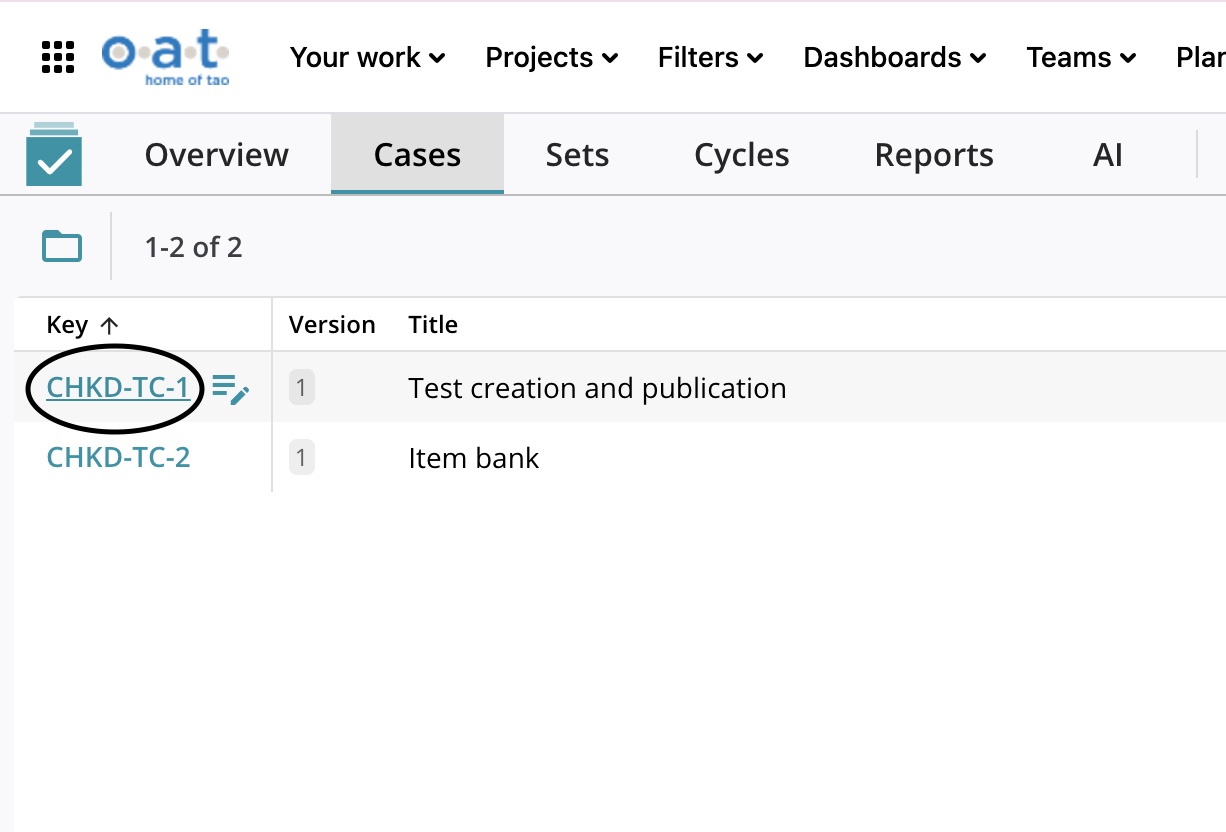This screenshot has width=1226, height=832.
Task: Open test case CHKD-TC-2 link
Action: [x=118, y=458]
